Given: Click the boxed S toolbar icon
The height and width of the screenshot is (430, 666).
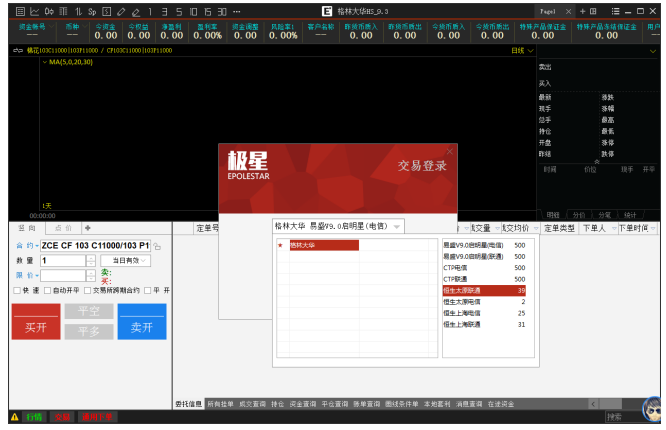Looking at the screenshot, I should tap(107, 11).
